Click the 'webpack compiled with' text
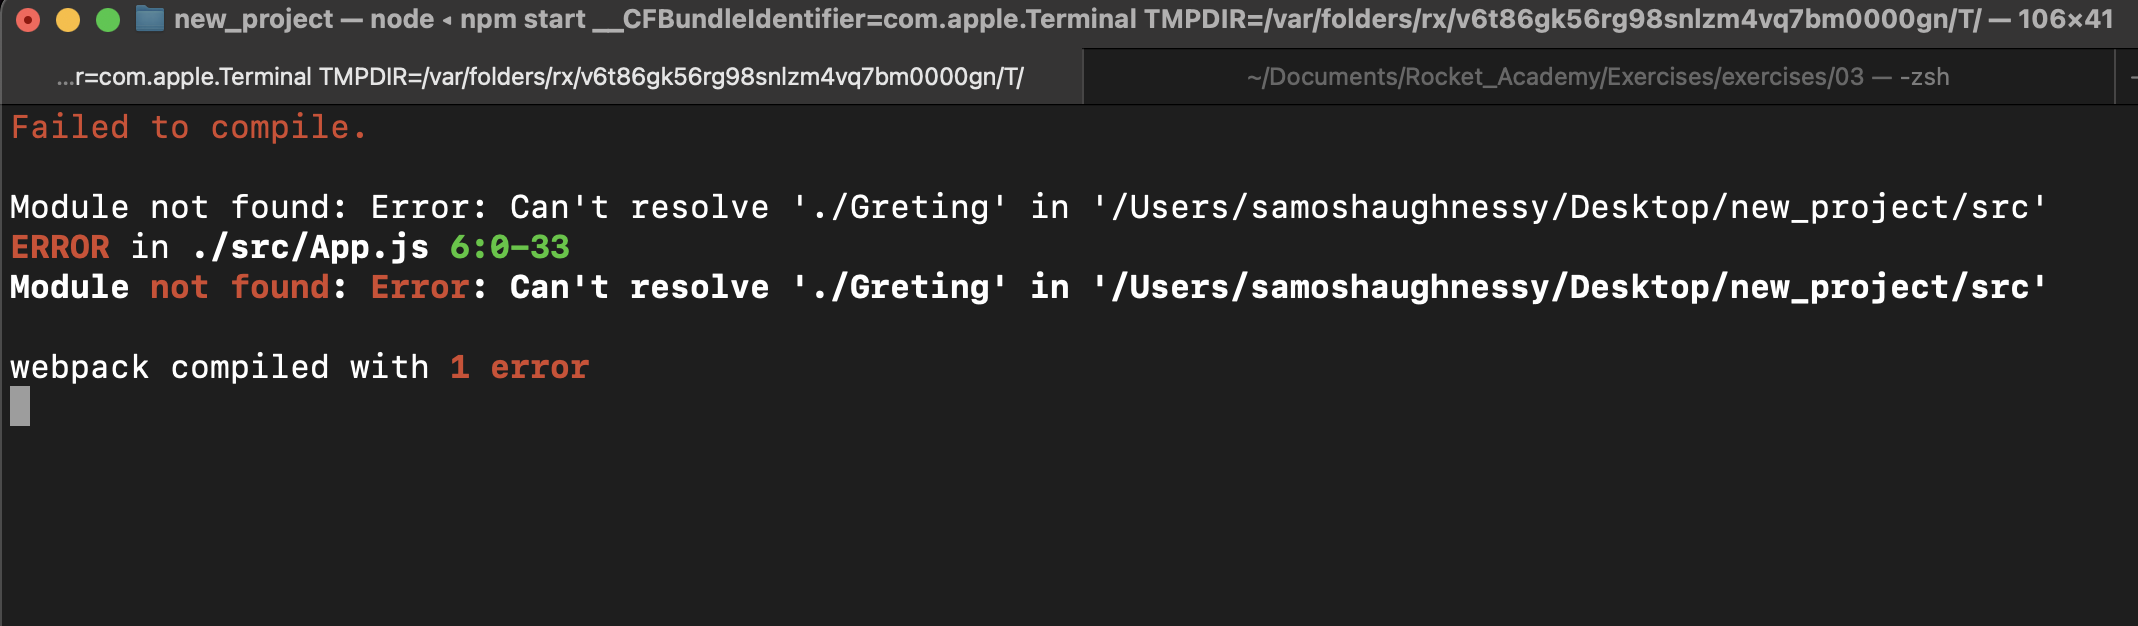 (x=219, y=368)
